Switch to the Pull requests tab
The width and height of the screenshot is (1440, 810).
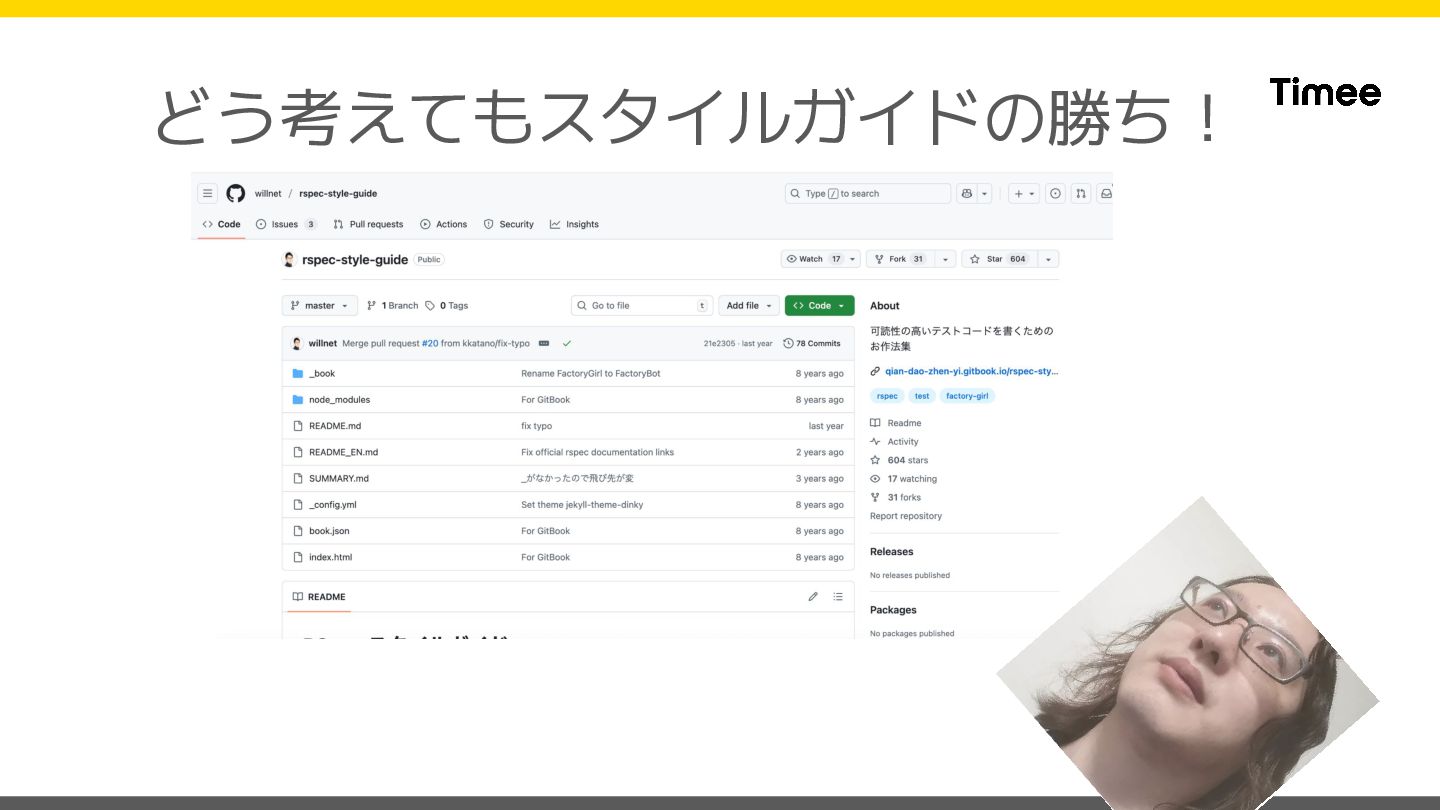pyautogui.click(x=368, y=224)
